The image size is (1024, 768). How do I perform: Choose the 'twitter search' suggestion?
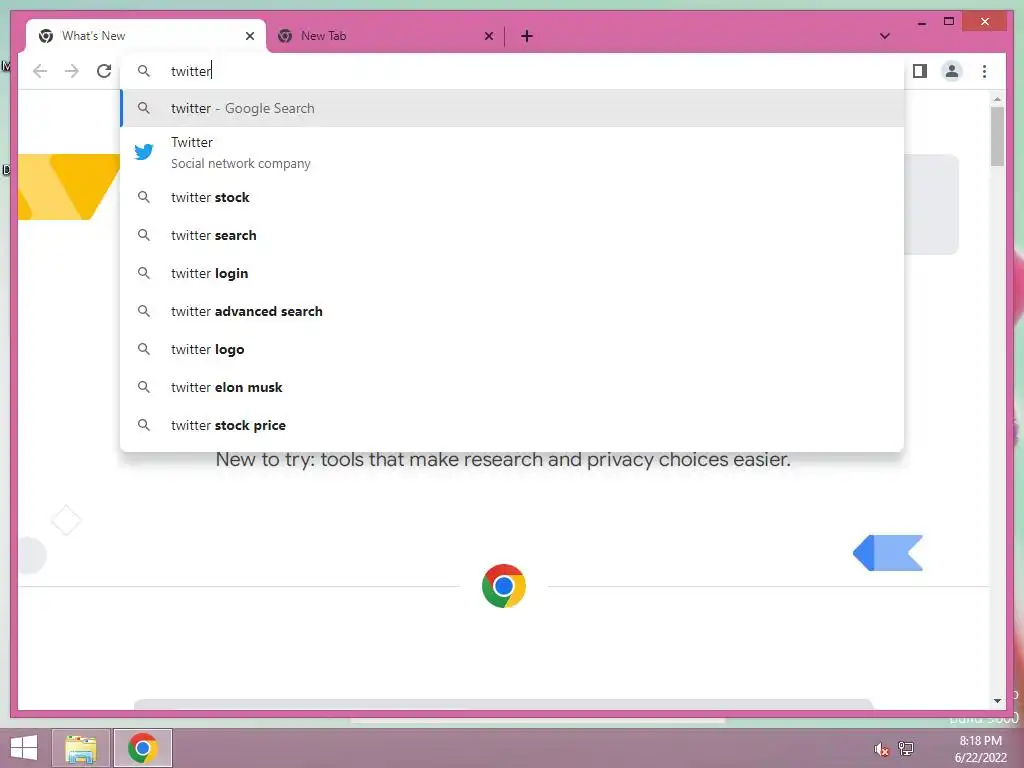(512, 235)
